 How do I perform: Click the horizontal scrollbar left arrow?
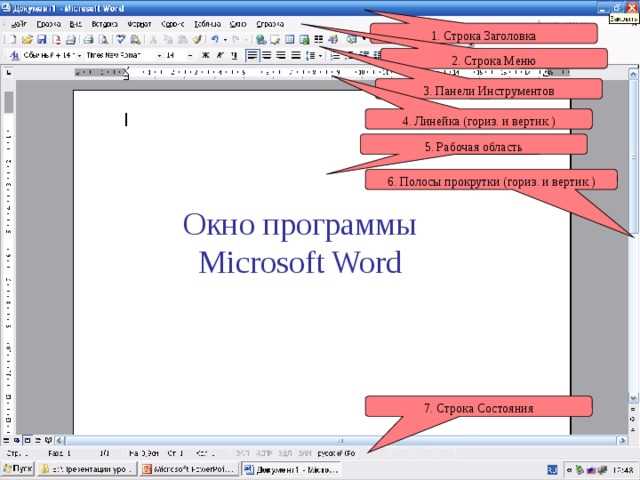pyautogui.click(x=60, y=440)
